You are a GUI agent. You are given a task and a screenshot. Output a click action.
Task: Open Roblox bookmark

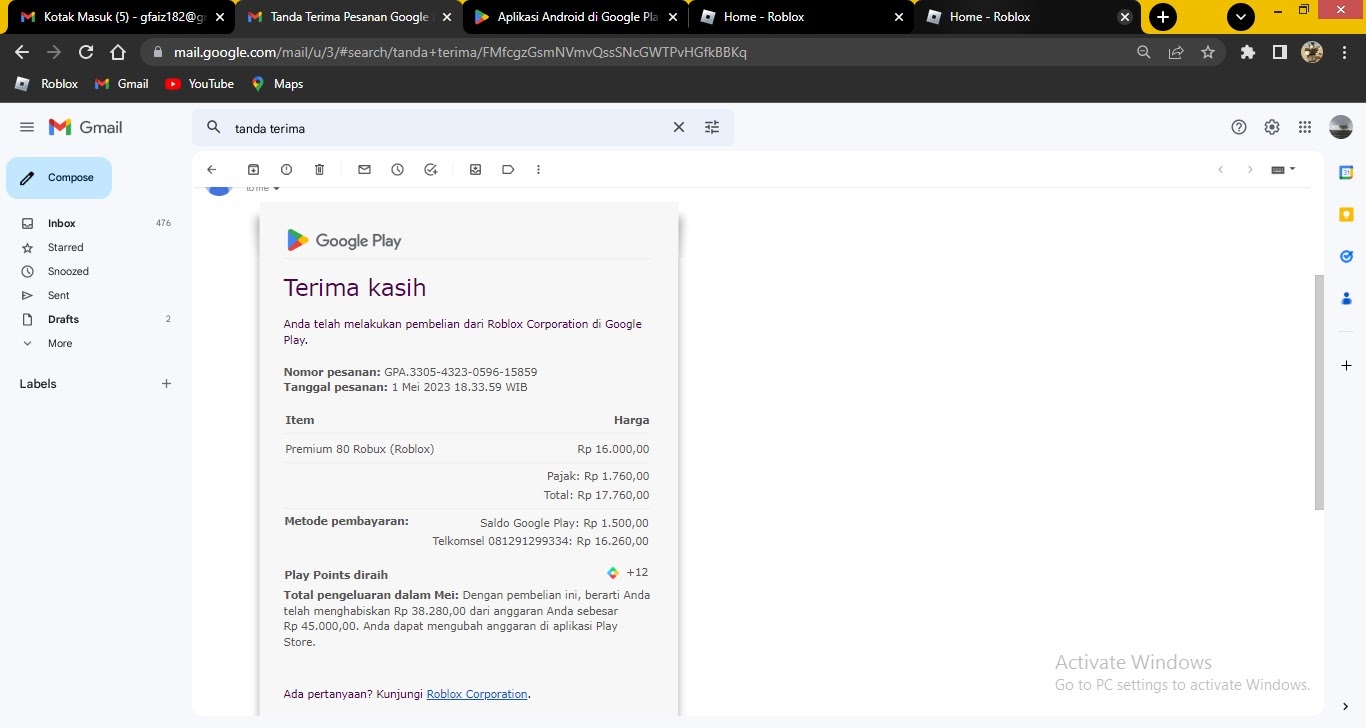click(x=46, y=84)
